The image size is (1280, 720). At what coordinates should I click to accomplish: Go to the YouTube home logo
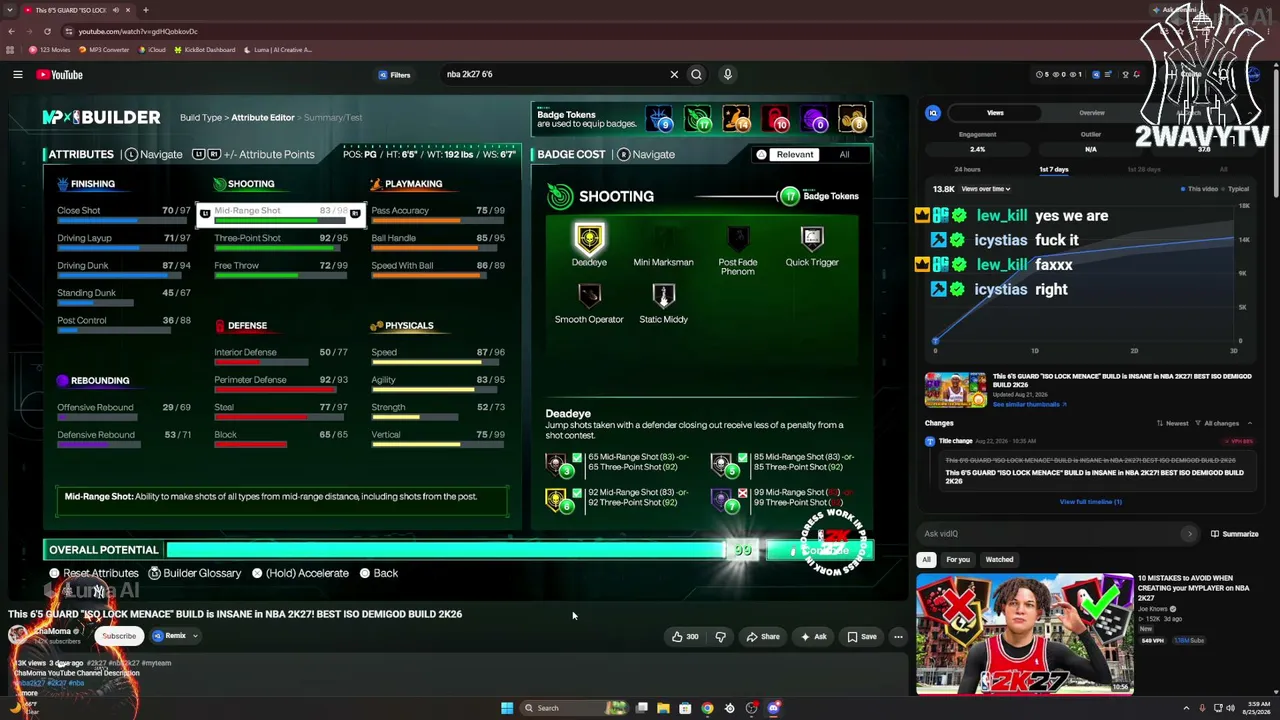[60, 74]
